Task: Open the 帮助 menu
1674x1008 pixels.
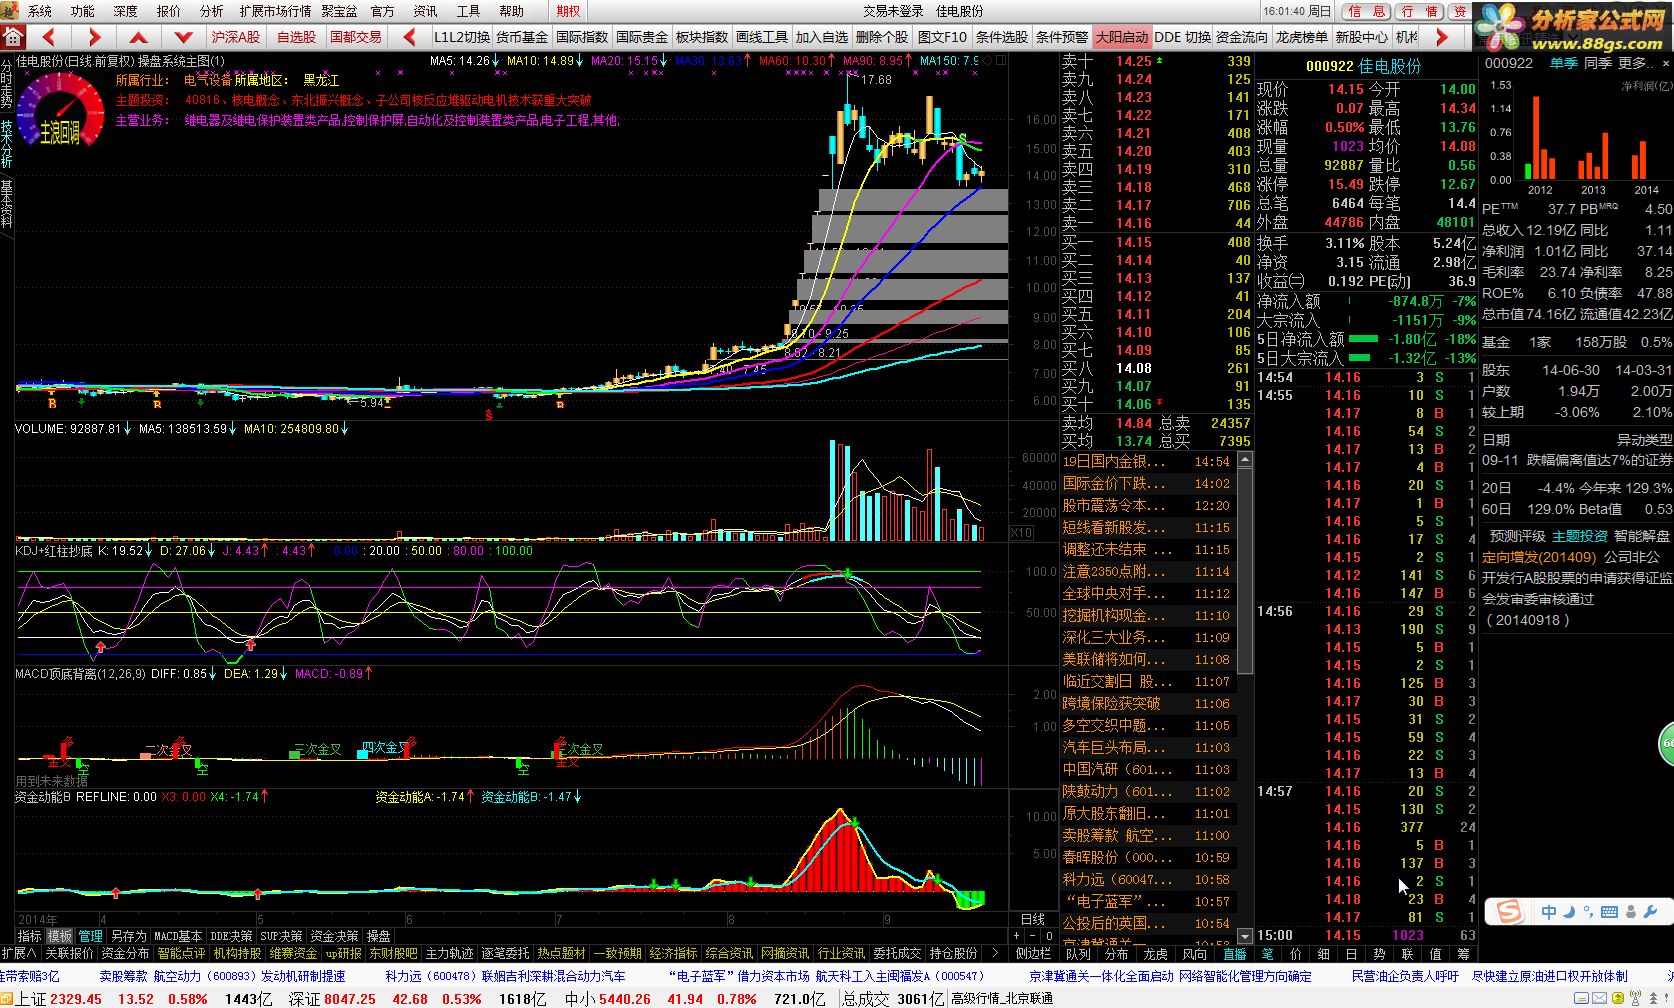Action: [511, 11]
